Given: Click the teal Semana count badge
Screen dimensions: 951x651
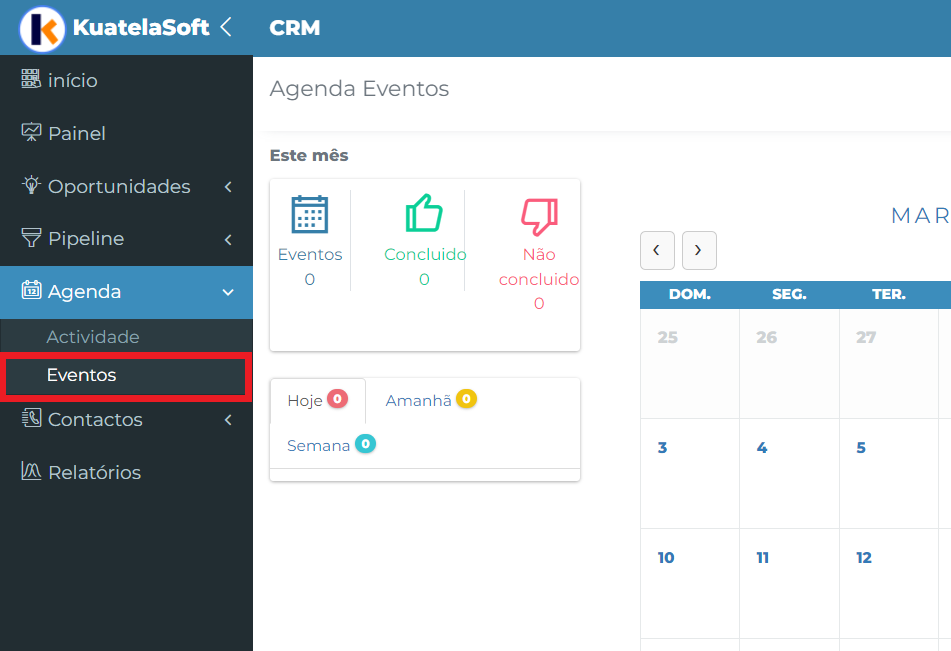Looking at the screenshot, I should click(x=365, y=444).
